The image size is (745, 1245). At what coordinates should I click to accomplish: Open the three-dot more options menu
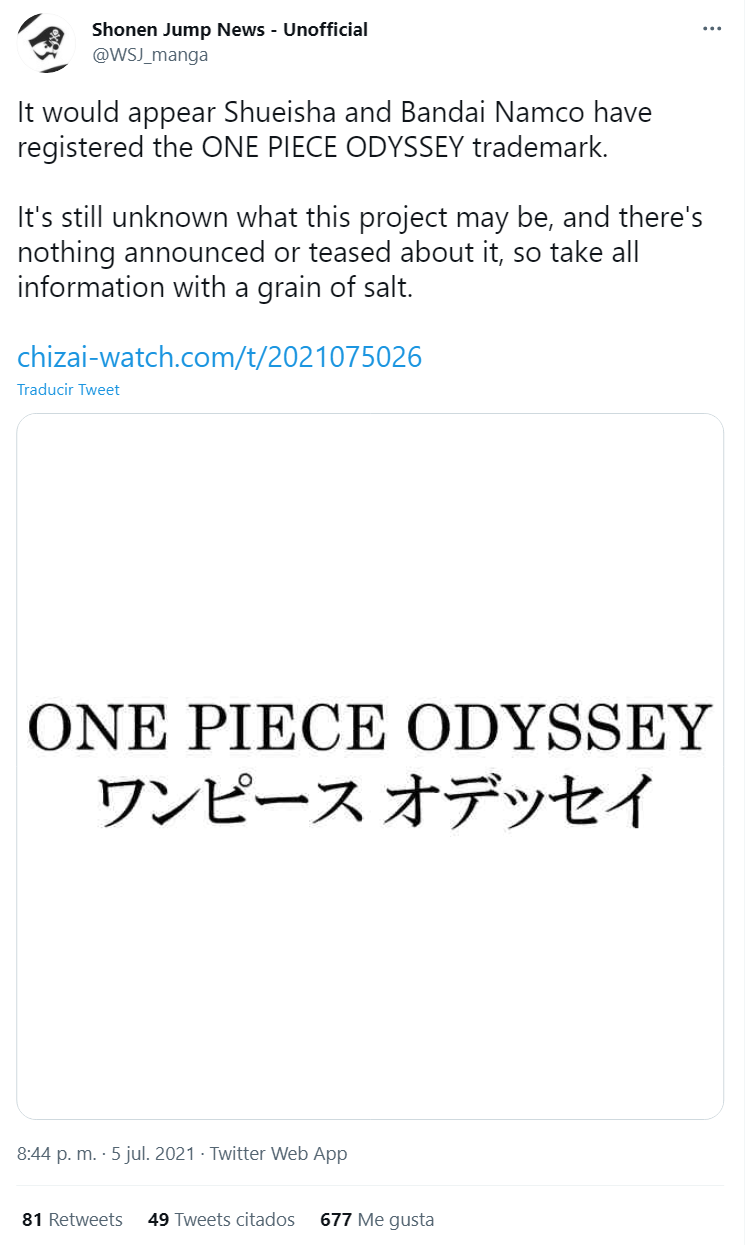coord(712,29)
